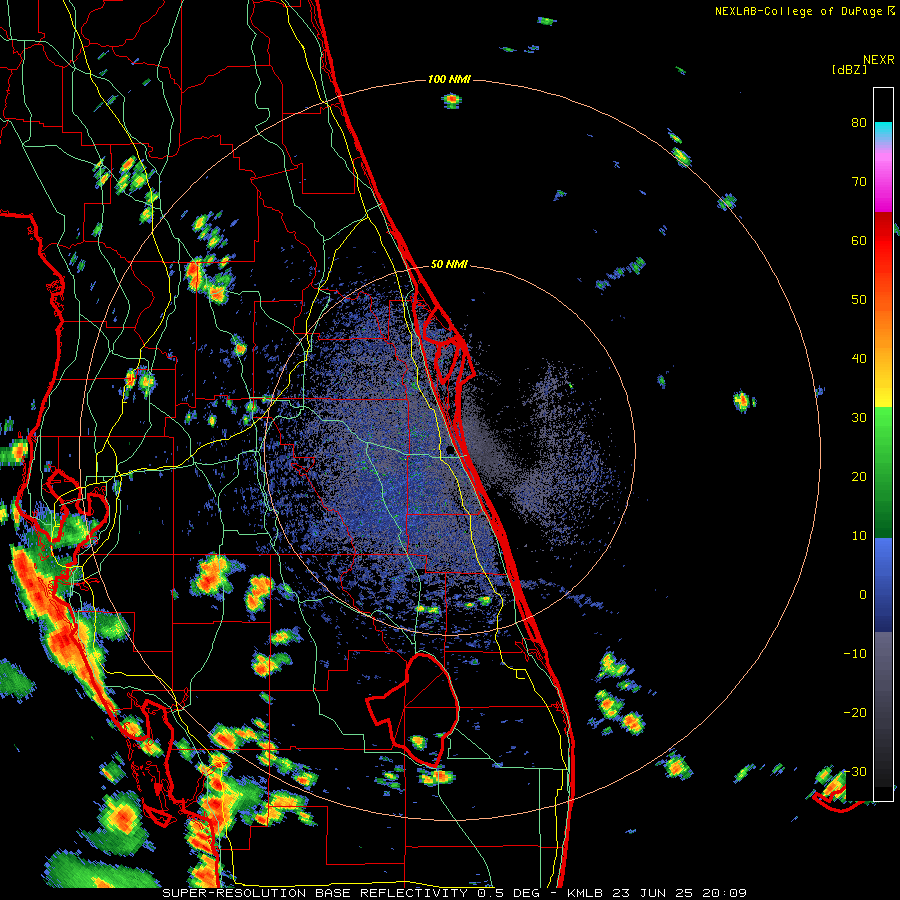
Task: Click the 10 value on dBZ scale
Action: 859,536
